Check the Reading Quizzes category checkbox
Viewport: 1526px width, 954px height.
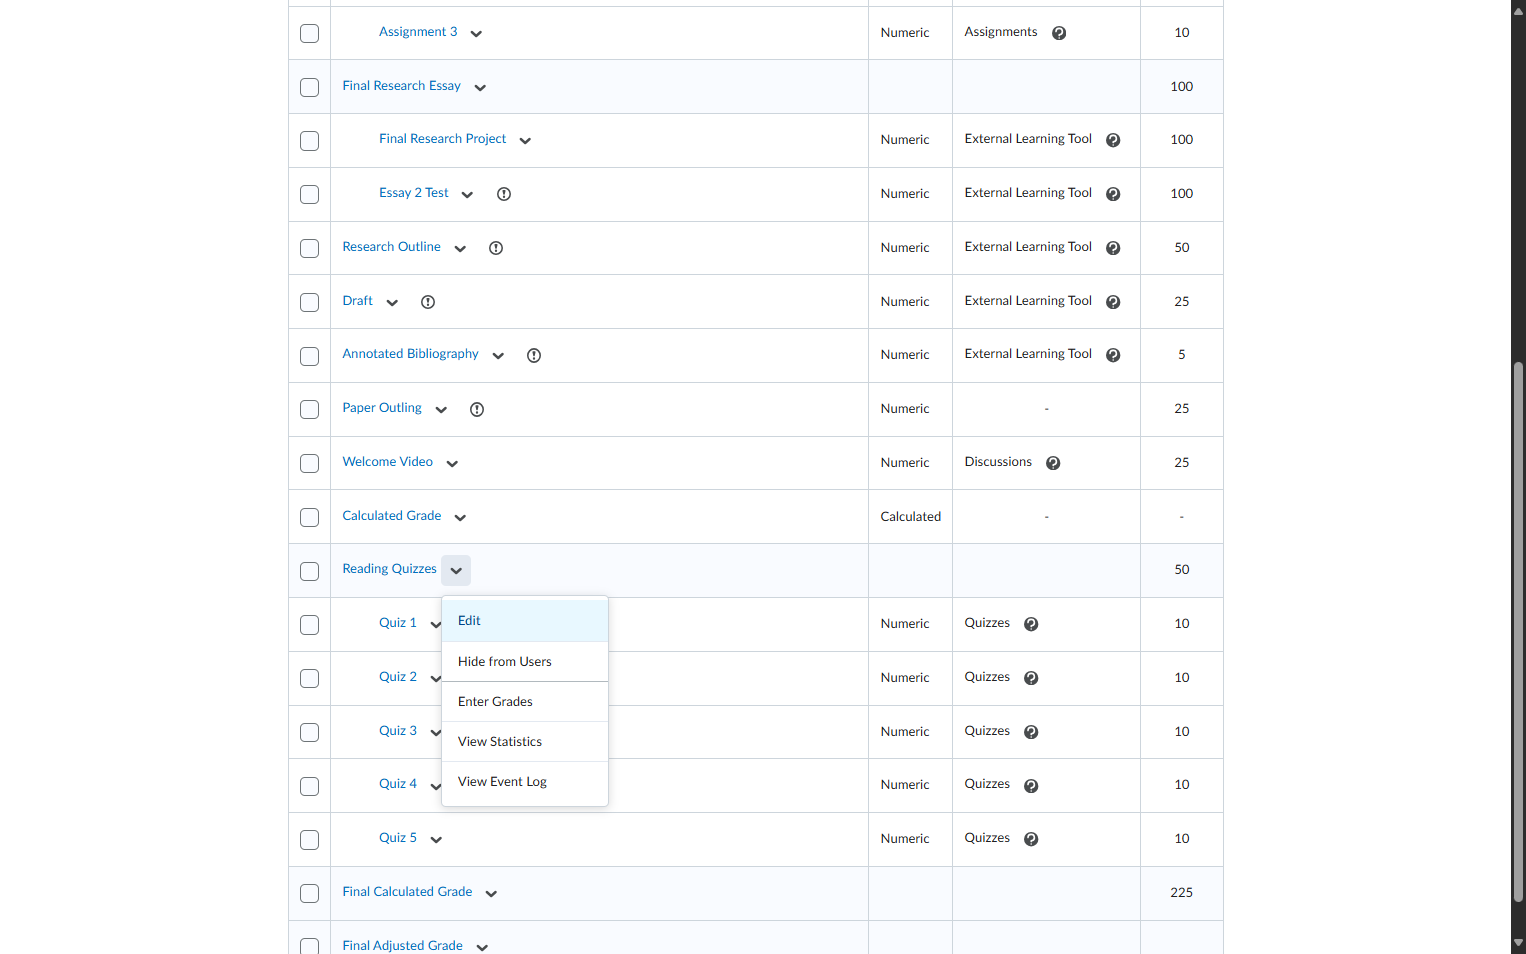(310, 571)
